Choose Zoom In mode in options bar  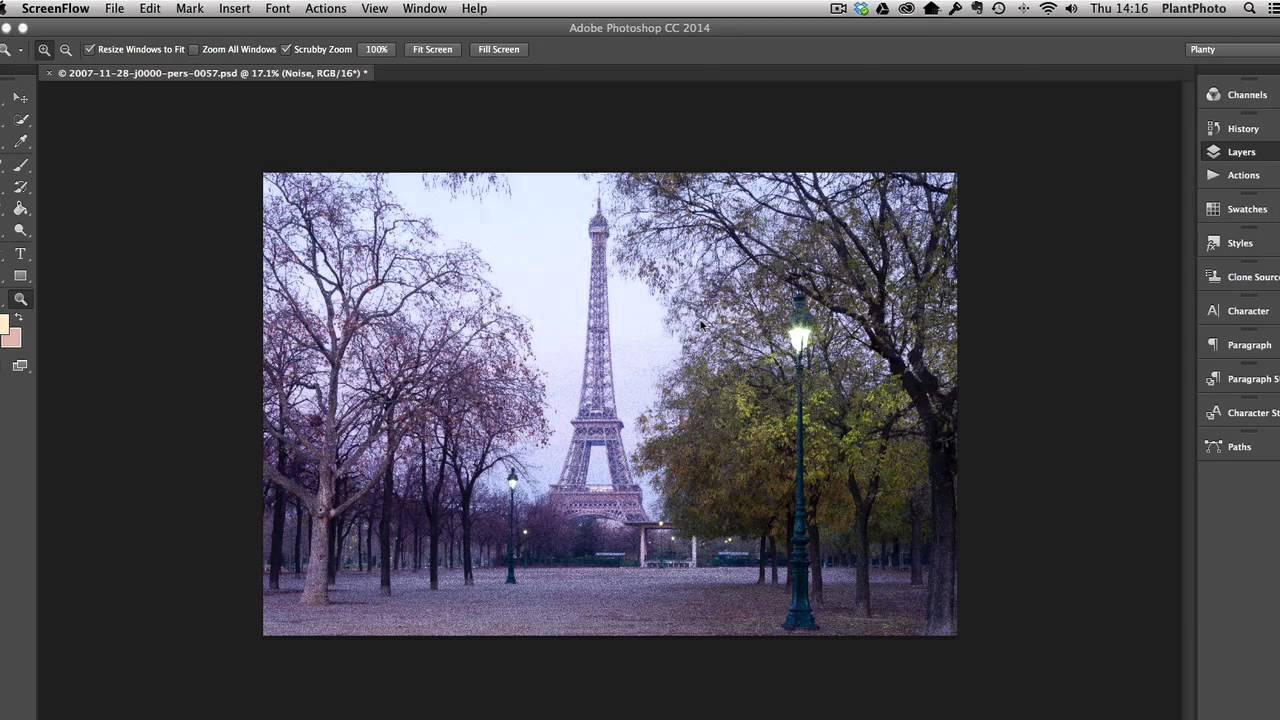click(44, 49)
